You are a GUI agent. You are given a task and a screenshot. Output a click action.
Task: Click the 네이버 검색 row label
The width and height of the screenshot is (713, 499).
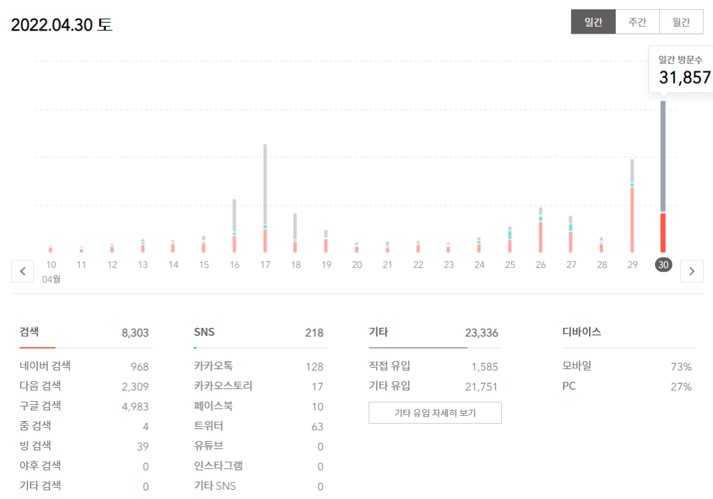(x=45, y=366)
